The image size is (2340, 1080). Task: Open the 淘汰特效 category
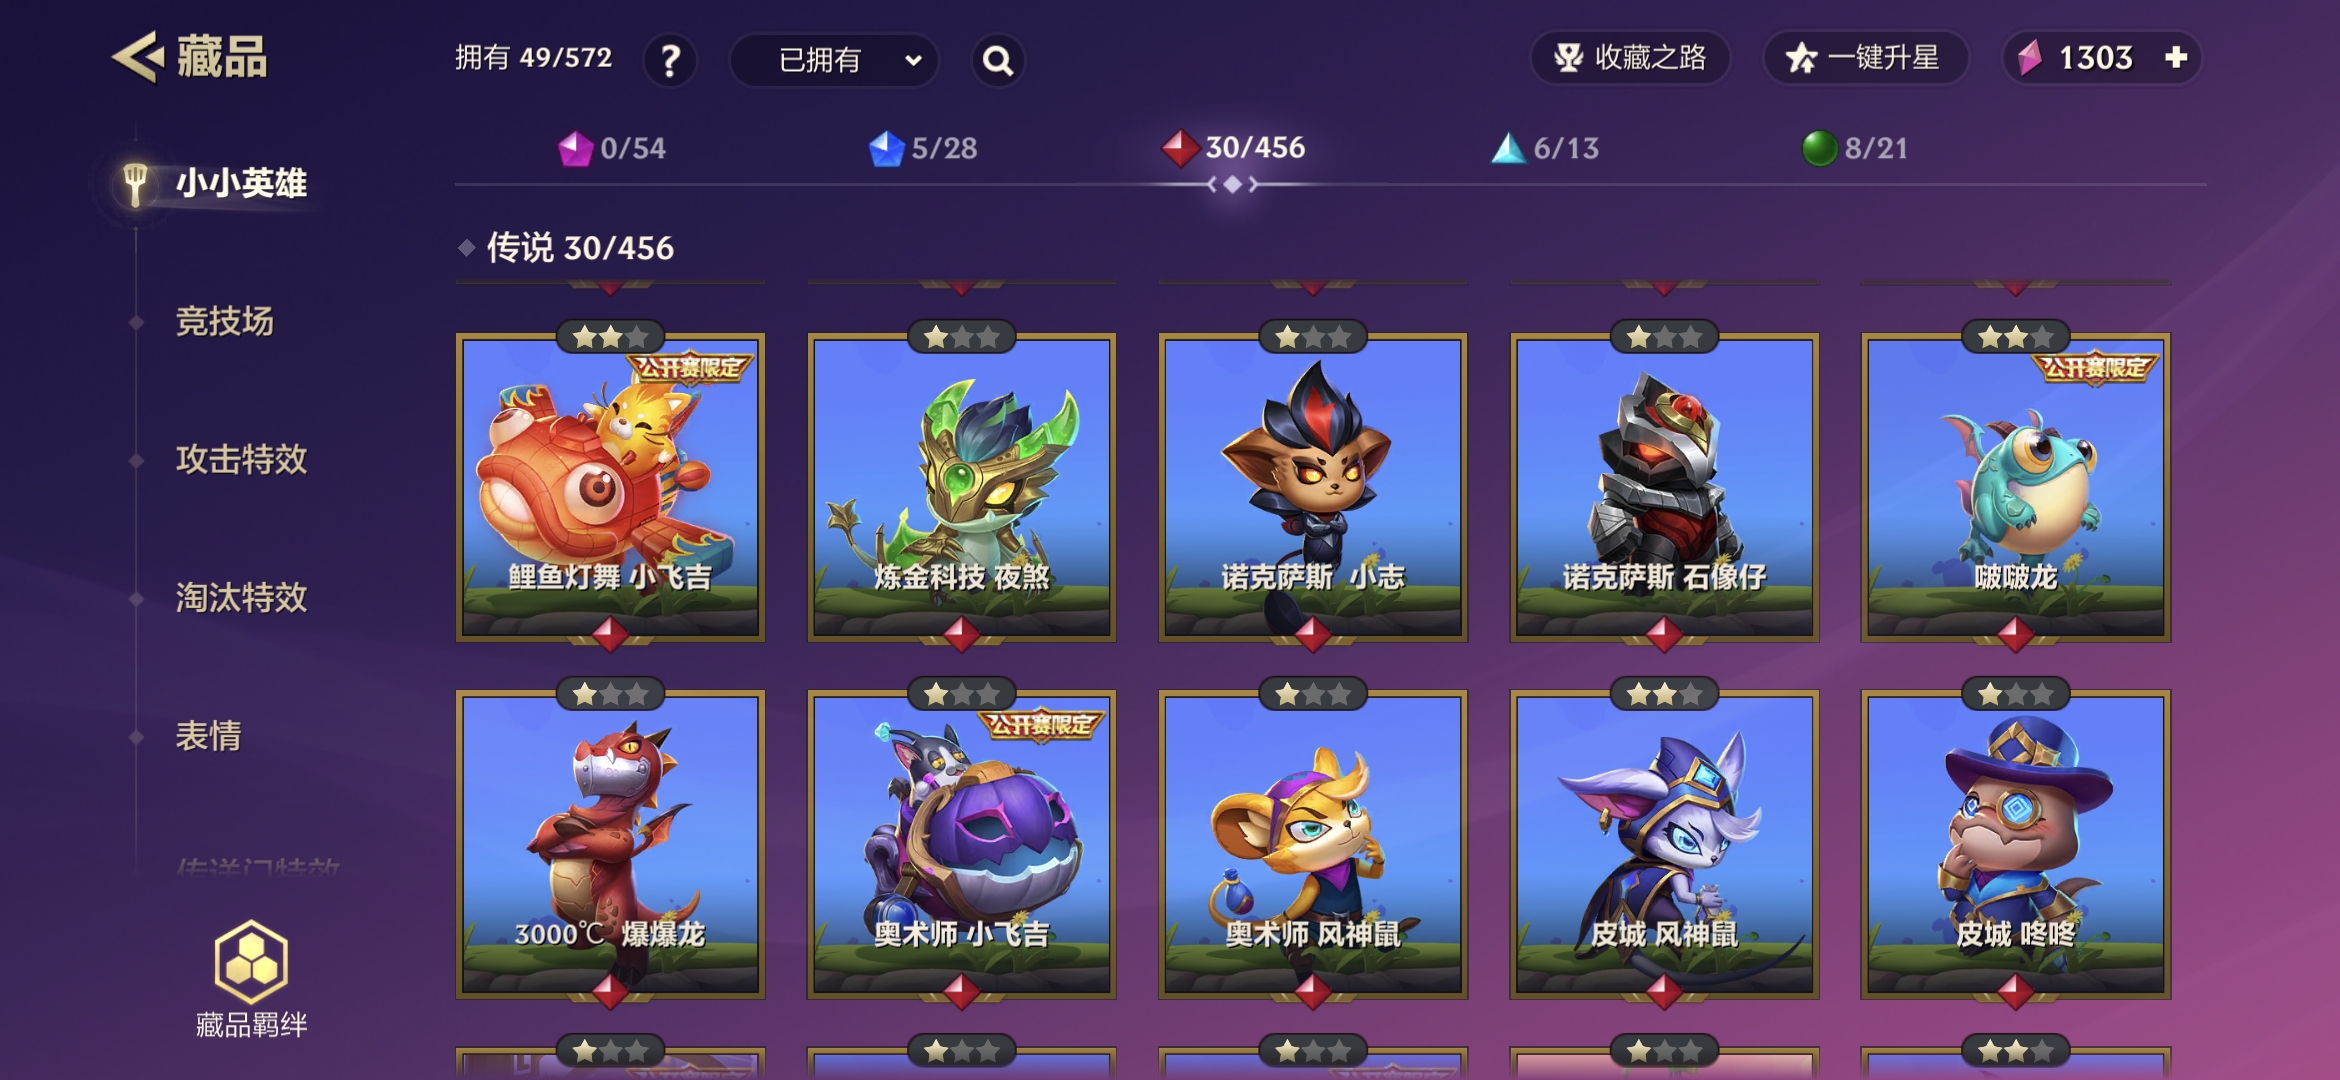point(241,597)
